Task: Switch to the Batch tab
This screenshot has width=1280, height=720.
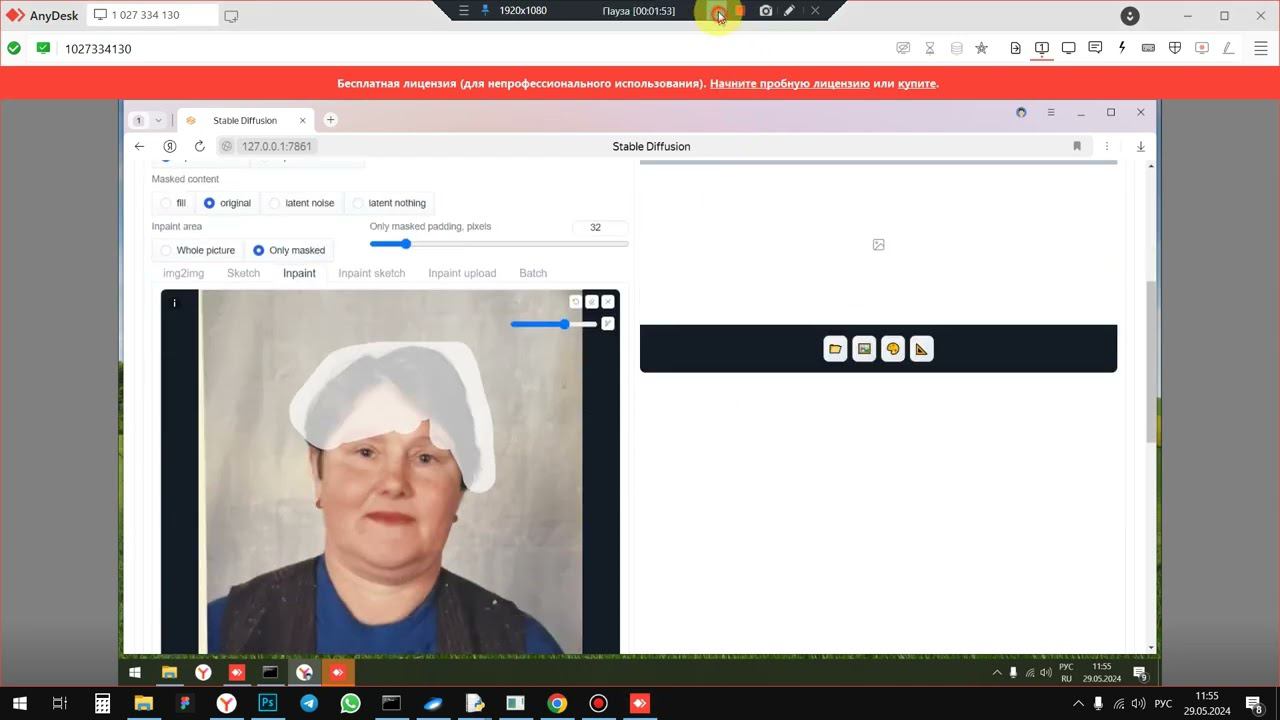Action: (533, 273)
